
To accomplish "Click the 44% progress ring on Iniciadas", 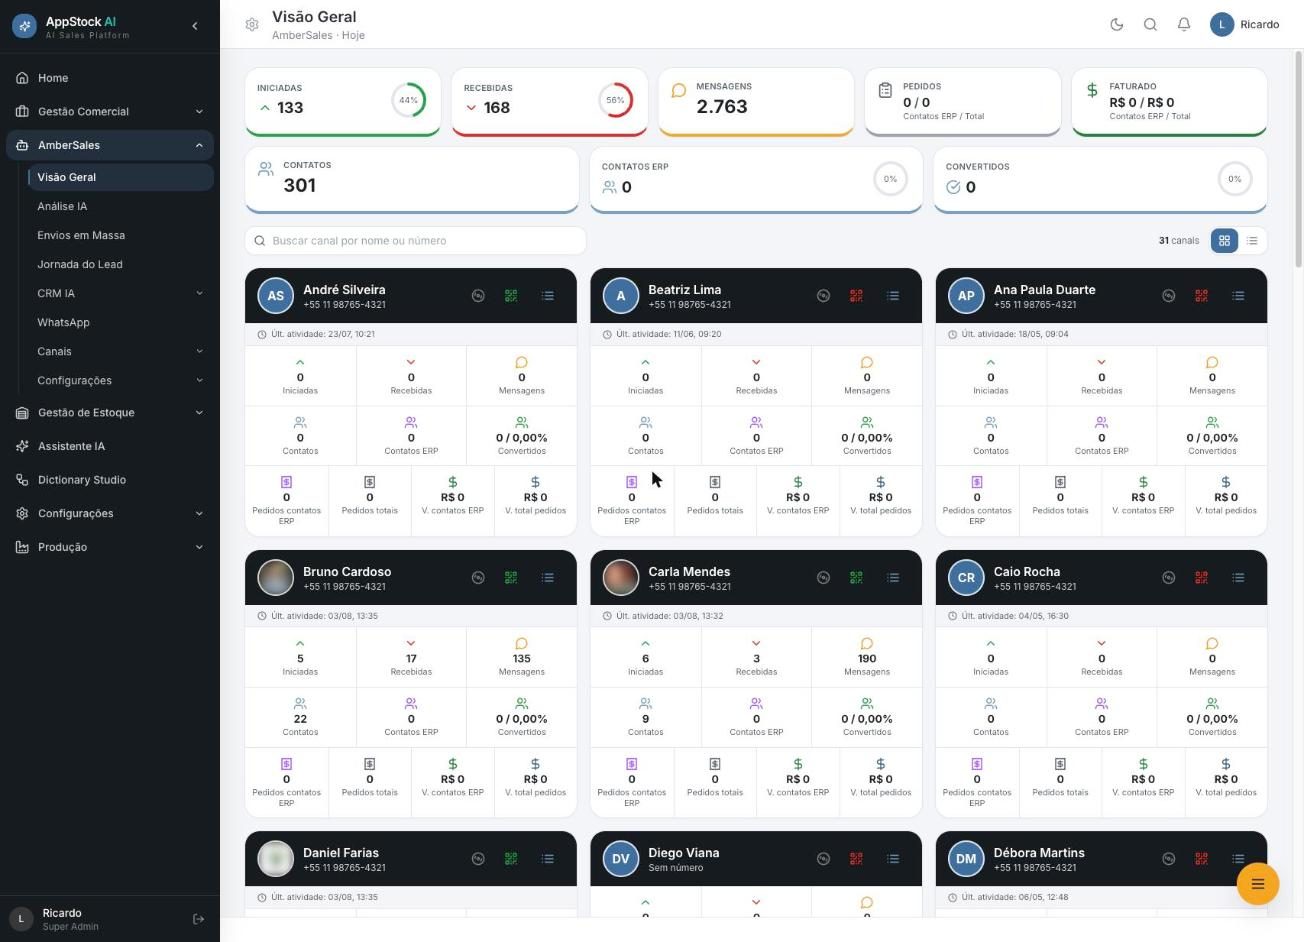I will [408, 100].
